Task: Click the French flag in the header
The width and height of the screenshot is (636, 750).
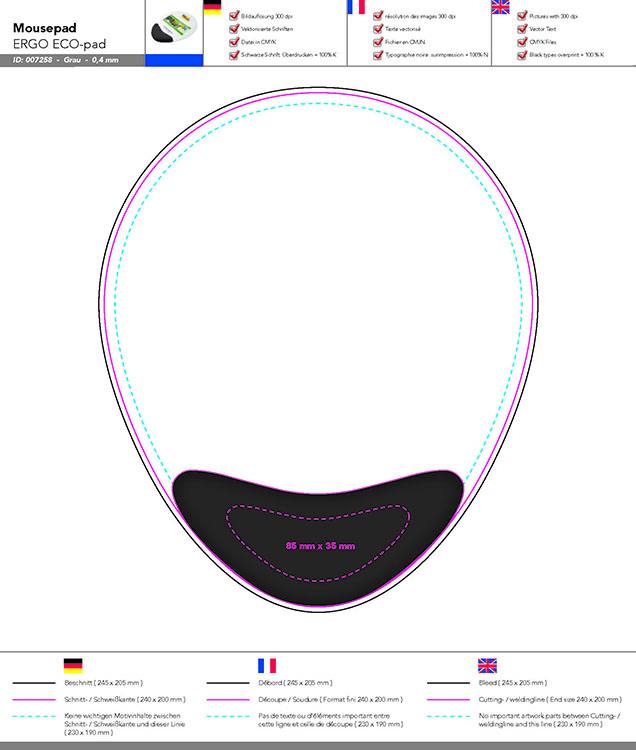Action: click(x=356, y=8)
